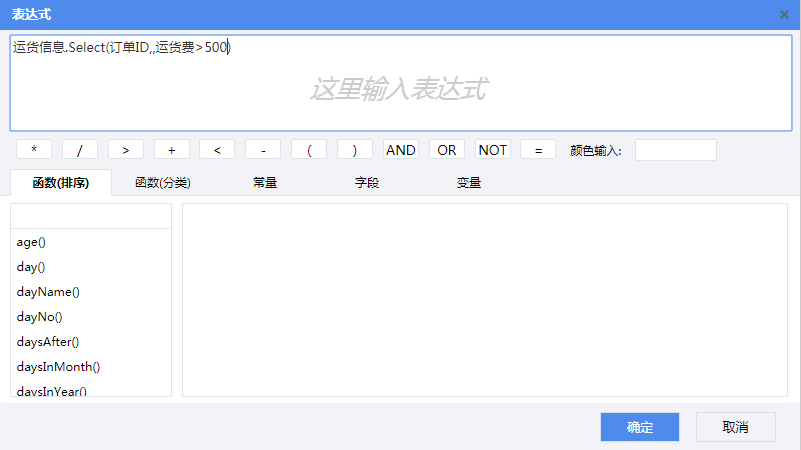Insert the plus (+) operator
Screen dimensions: 801x450
(172, 150)
